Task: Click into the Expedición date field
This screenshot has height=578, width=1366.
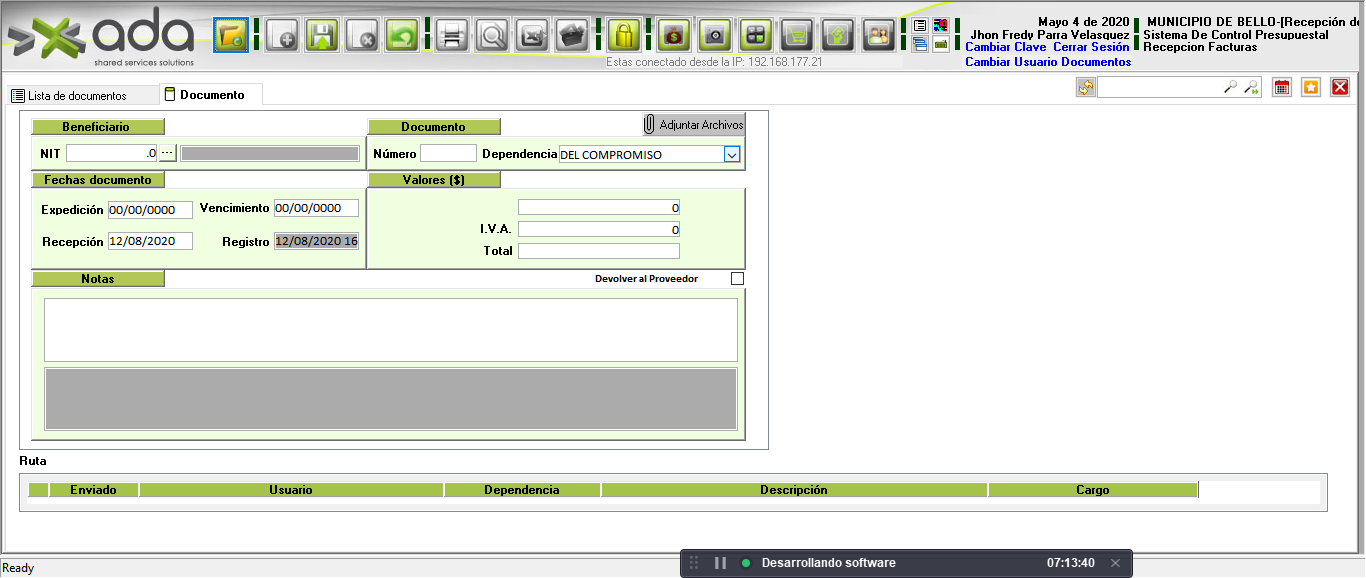Action: coord(149,210)
